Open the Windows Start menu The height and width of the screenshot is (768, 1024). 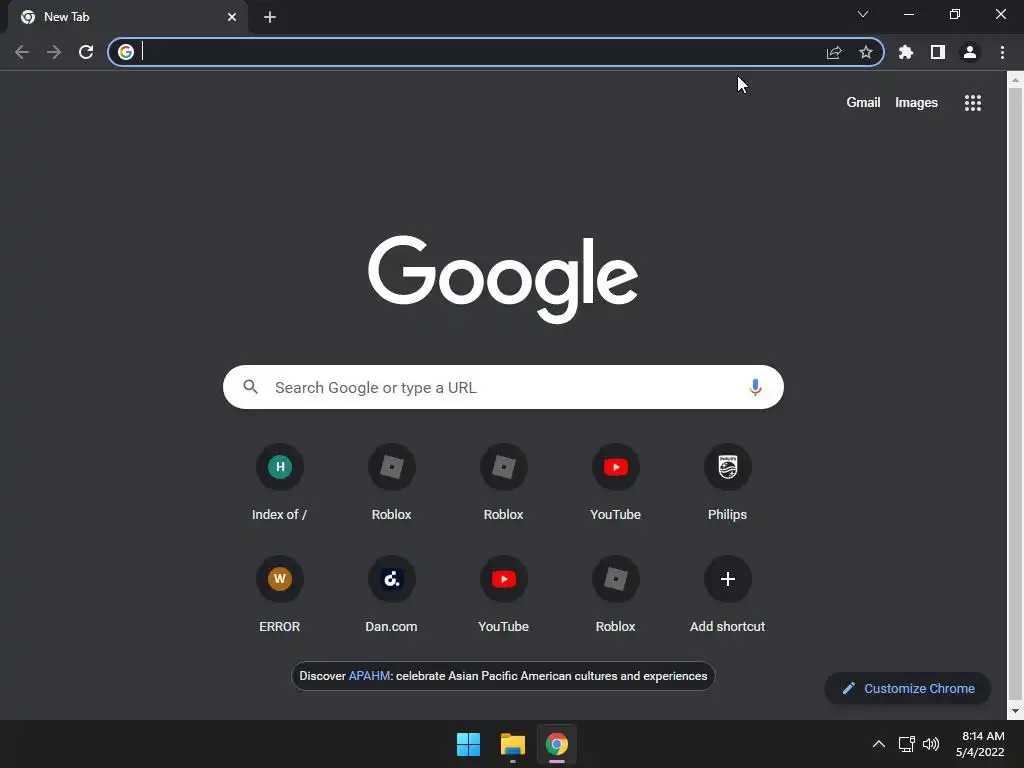point(468,744)
